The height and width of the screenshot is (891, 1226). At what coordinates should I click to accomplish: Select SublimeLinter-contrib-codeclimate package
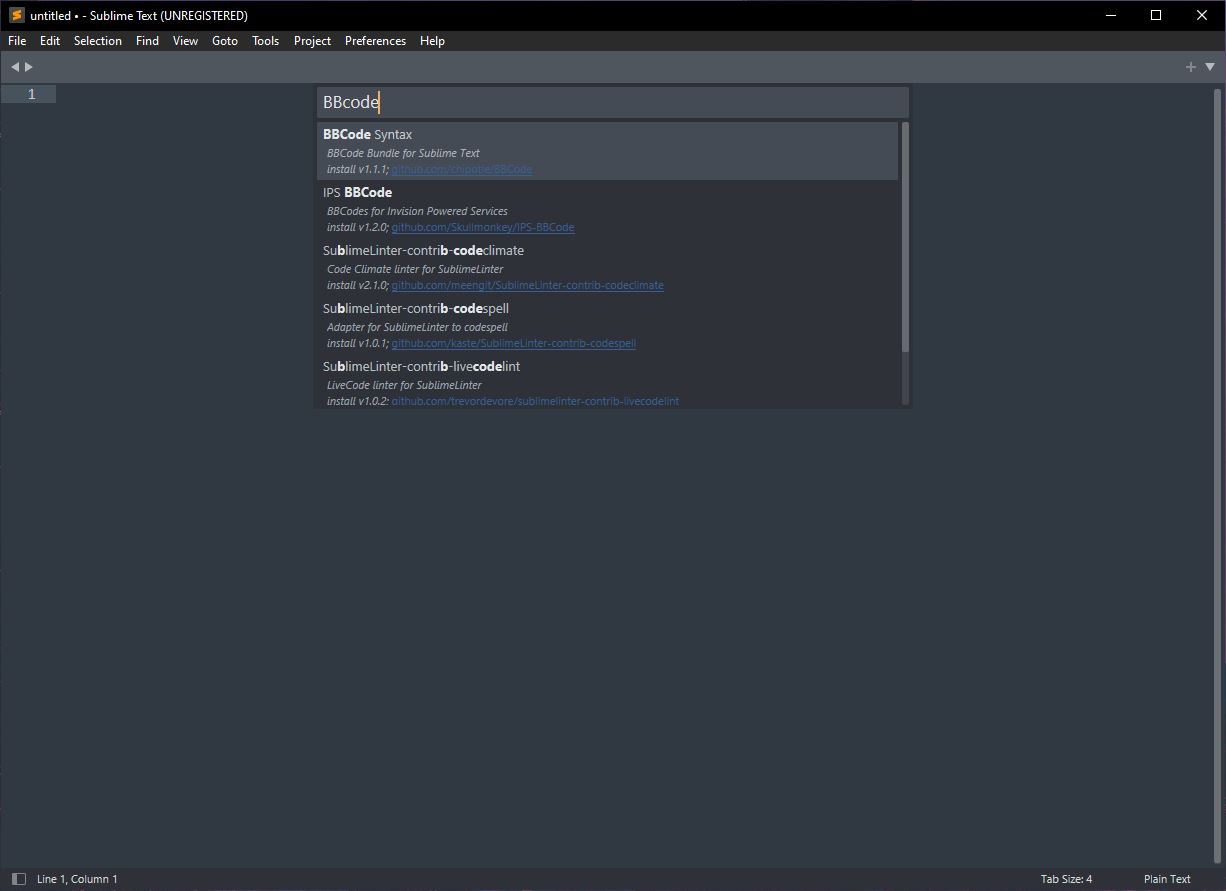point(608,267)
